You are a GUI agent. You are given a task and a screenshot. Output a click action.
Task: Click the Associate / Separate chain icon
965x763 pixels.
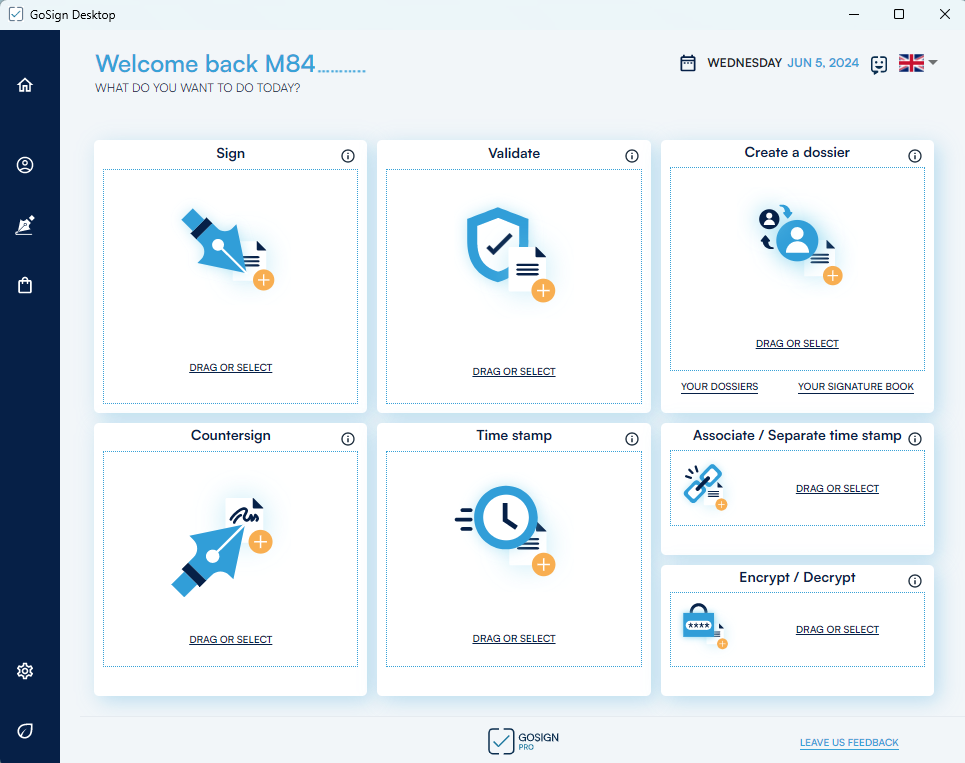pos(705,486)
